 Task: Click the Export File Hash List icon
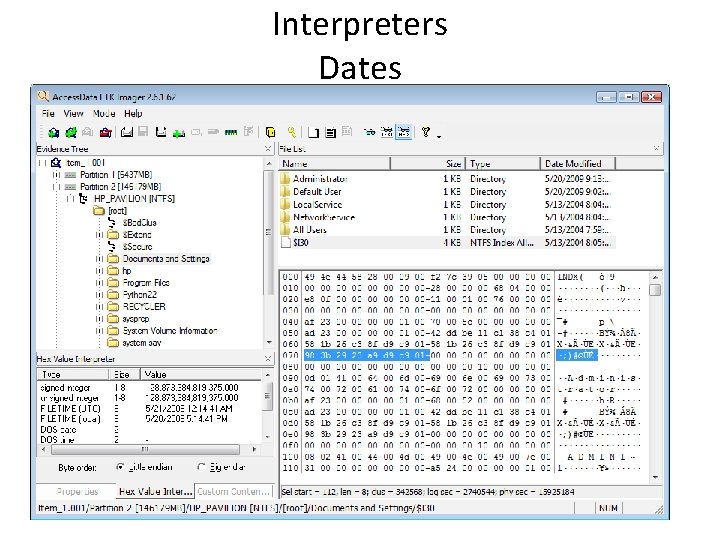tap(330, 133)
